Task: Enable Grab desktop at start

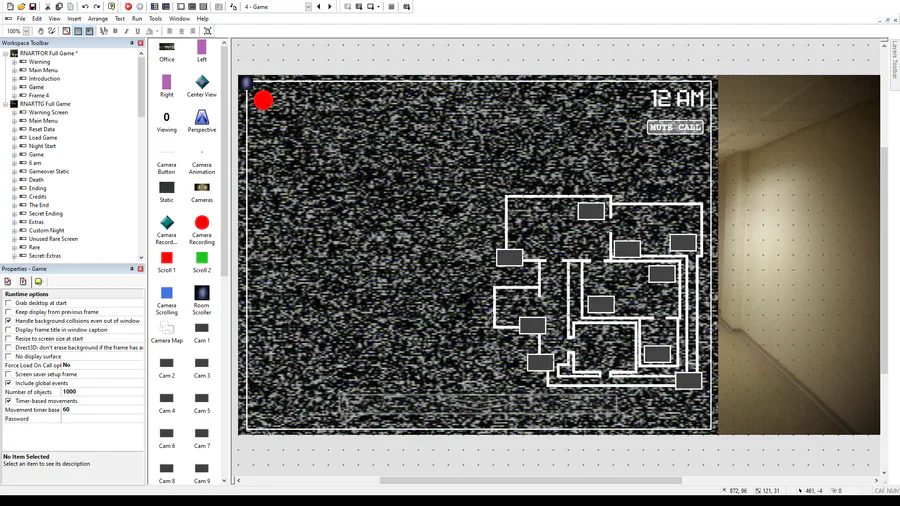Action: point(8,303)
